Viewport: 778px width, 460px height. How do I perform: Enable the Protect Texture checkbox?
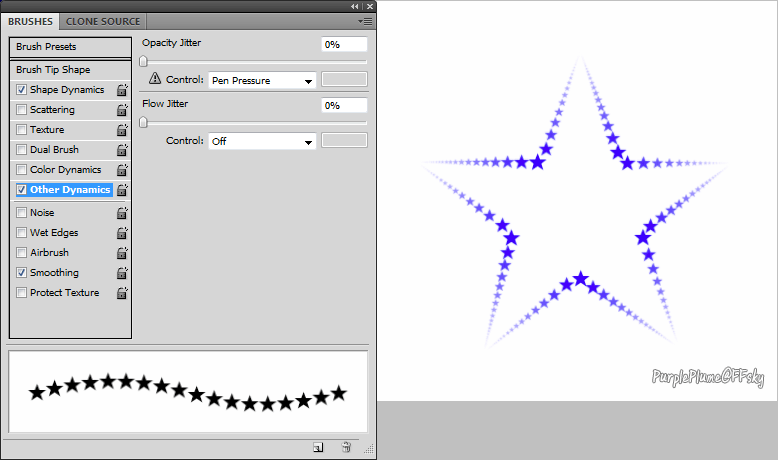pyautogui.click(x=21, y=293)
